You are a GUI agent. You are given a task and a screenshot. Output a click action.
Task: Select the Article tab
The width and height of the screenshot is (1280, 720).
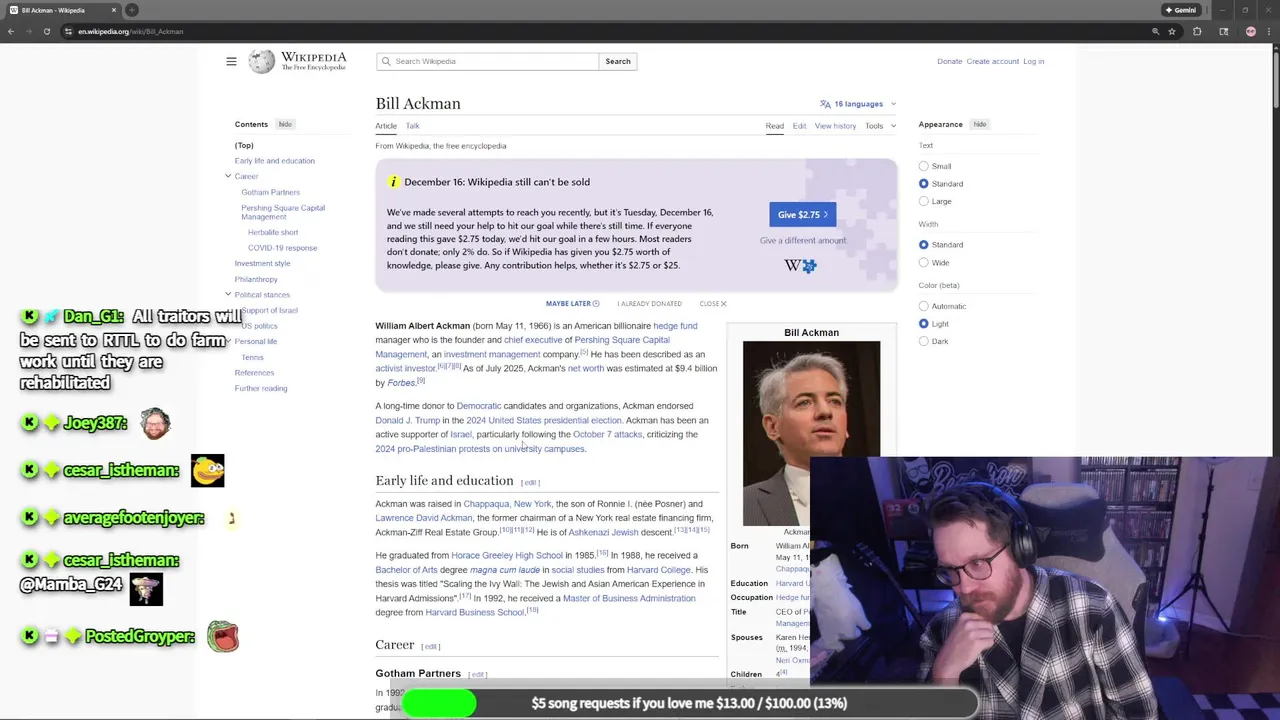click(x=386, y=126)
